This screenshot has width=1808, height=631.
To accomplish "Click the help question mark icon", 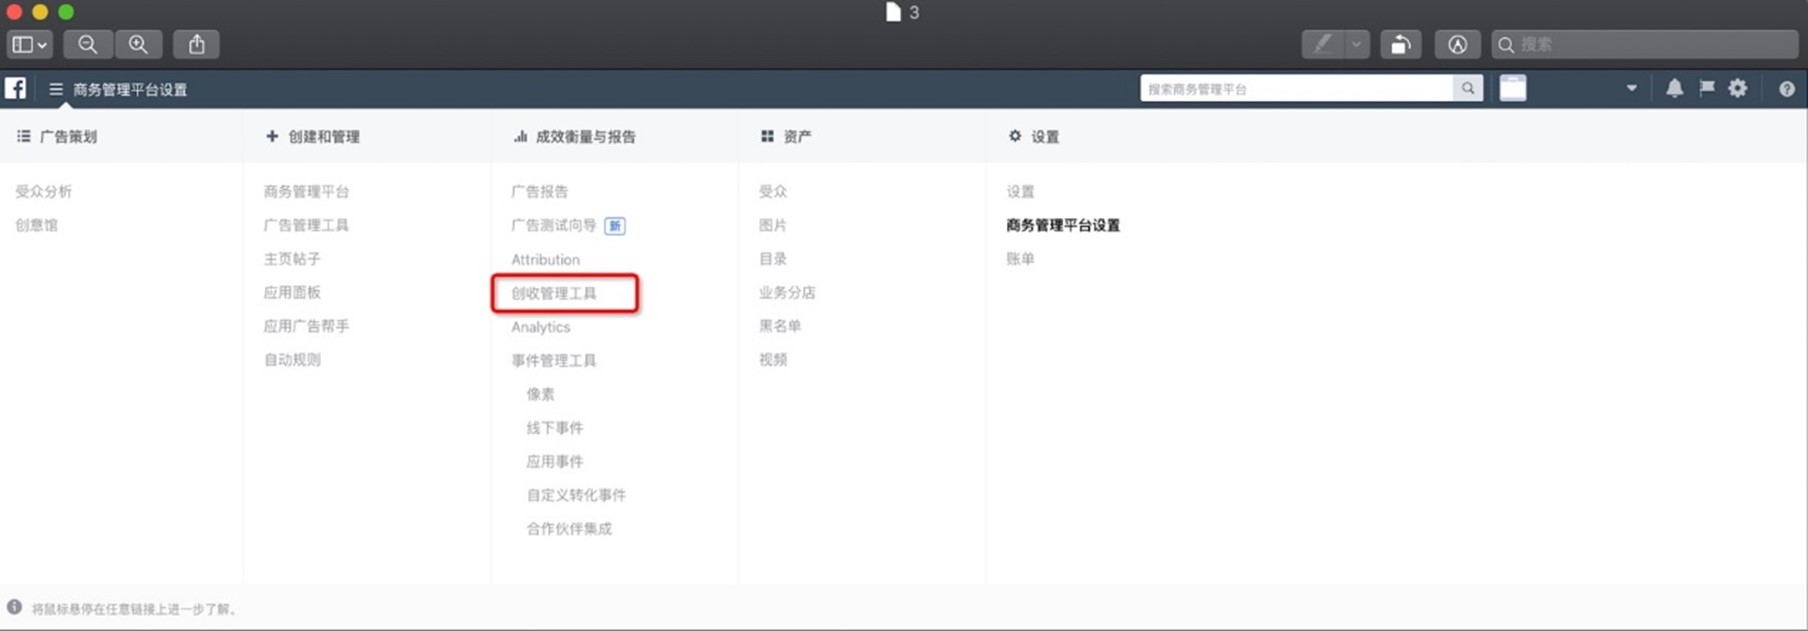I will pos(1787,89).
